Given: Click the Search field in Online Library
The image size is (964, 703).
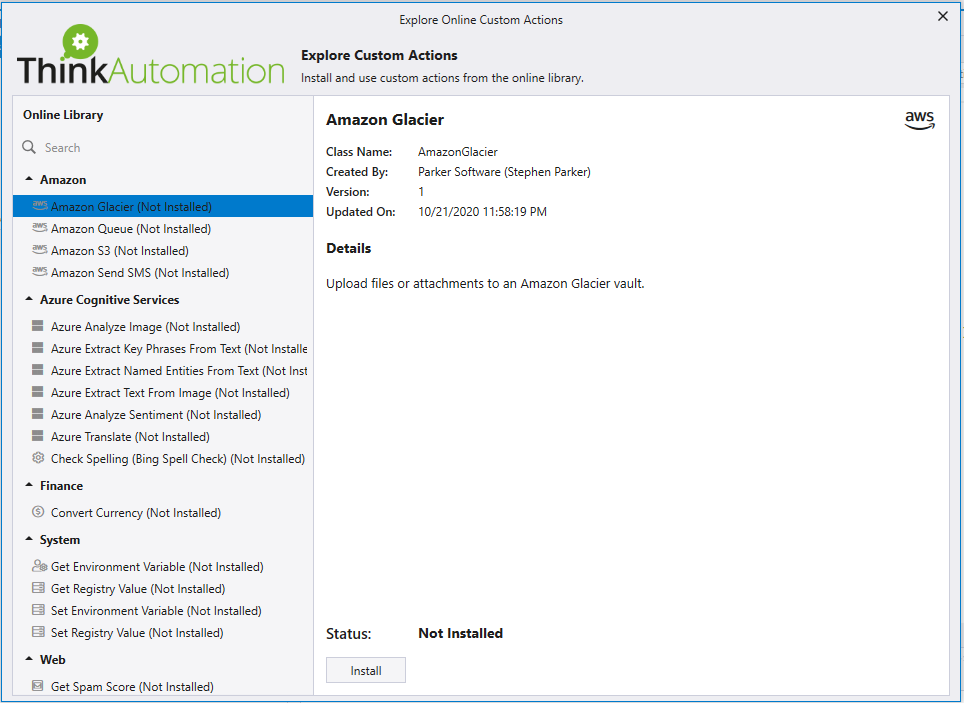Looking at the screenshot, I should pos(166,148).
